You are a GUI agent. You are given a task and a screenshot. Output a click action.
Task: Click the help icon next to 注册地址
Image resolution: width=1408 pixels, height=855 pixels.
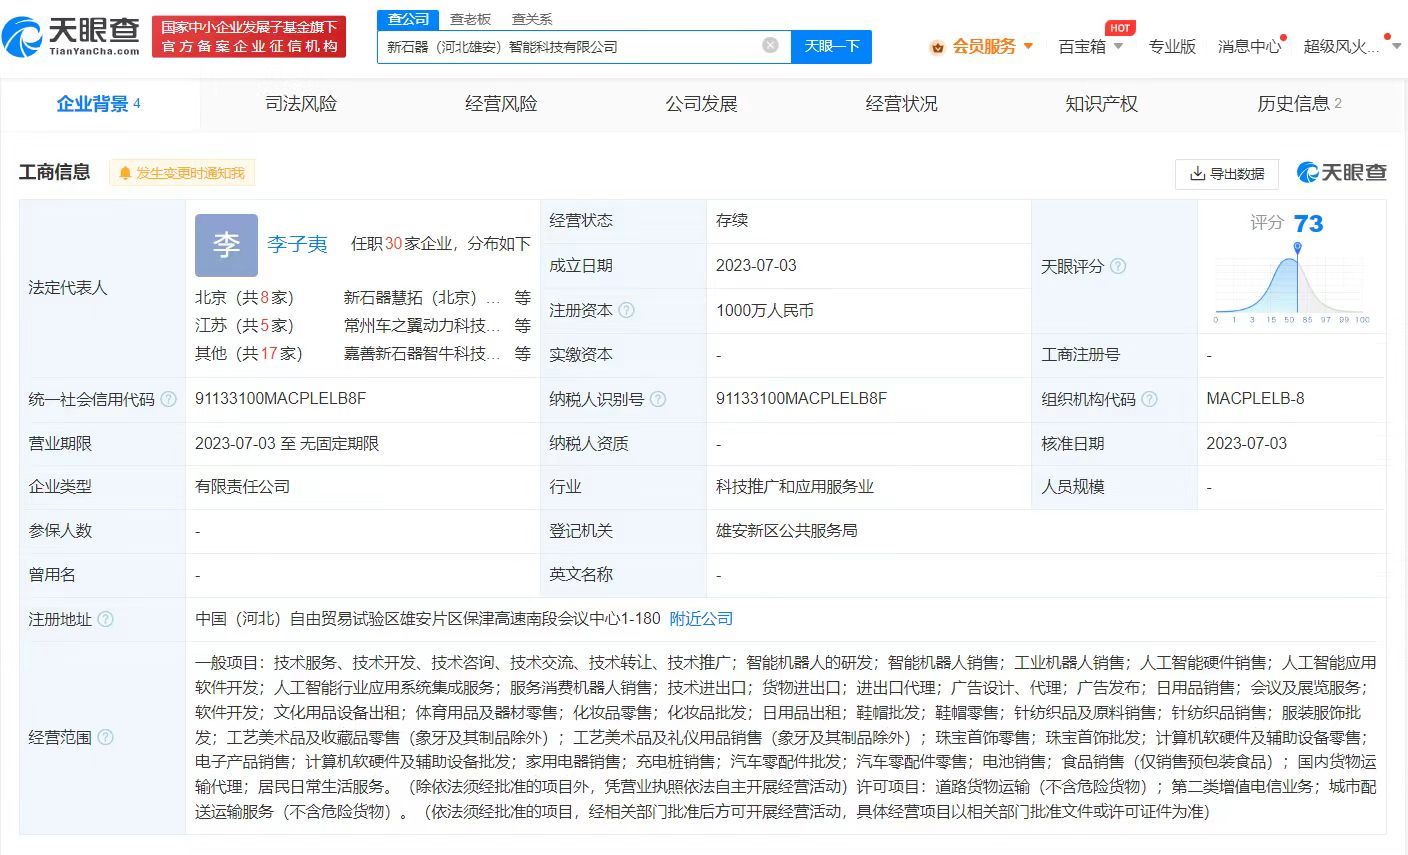click(x=106, y=619)
